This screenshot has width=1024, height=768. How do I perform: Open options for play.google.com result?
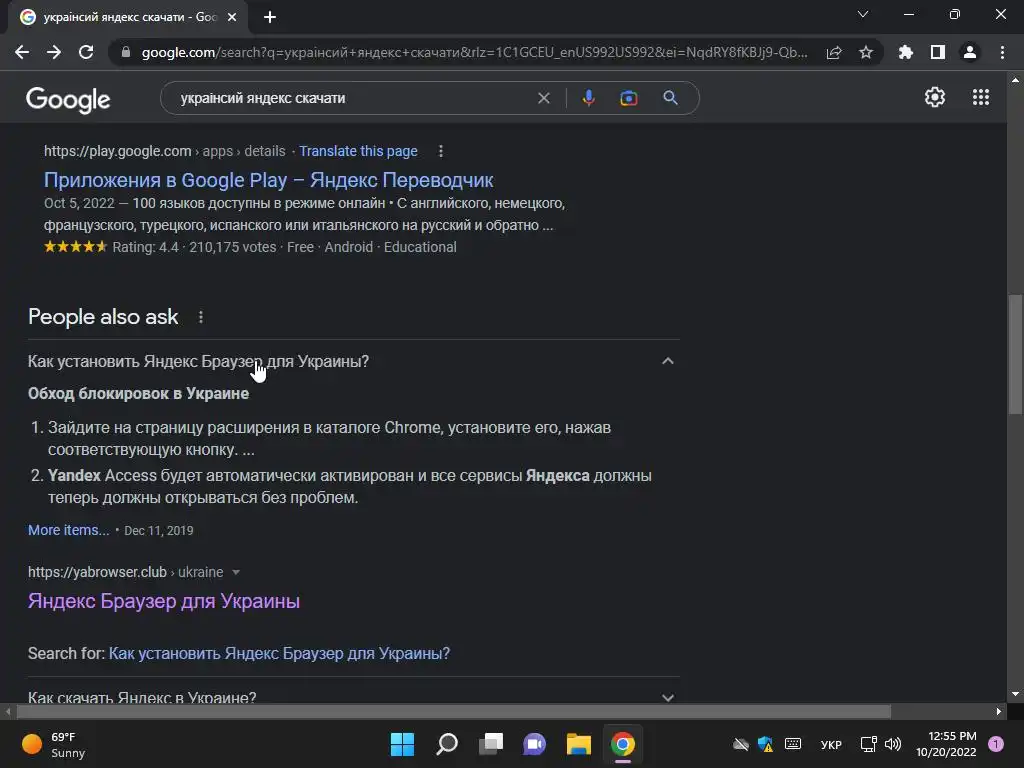point(441,152)
